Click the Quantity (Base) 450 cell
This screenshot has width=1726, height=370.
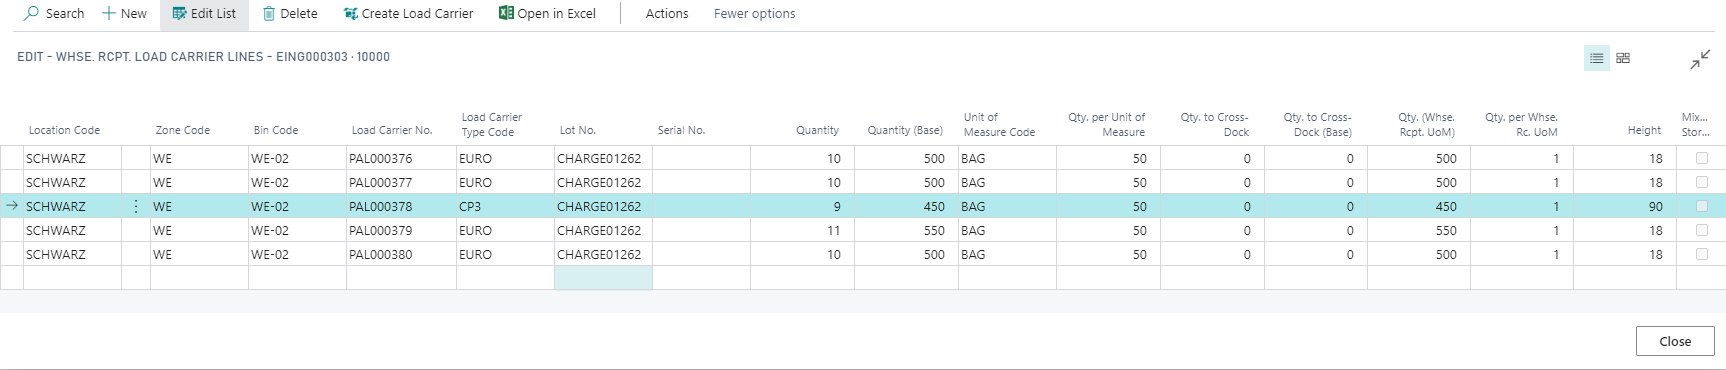tap(906, 206)
